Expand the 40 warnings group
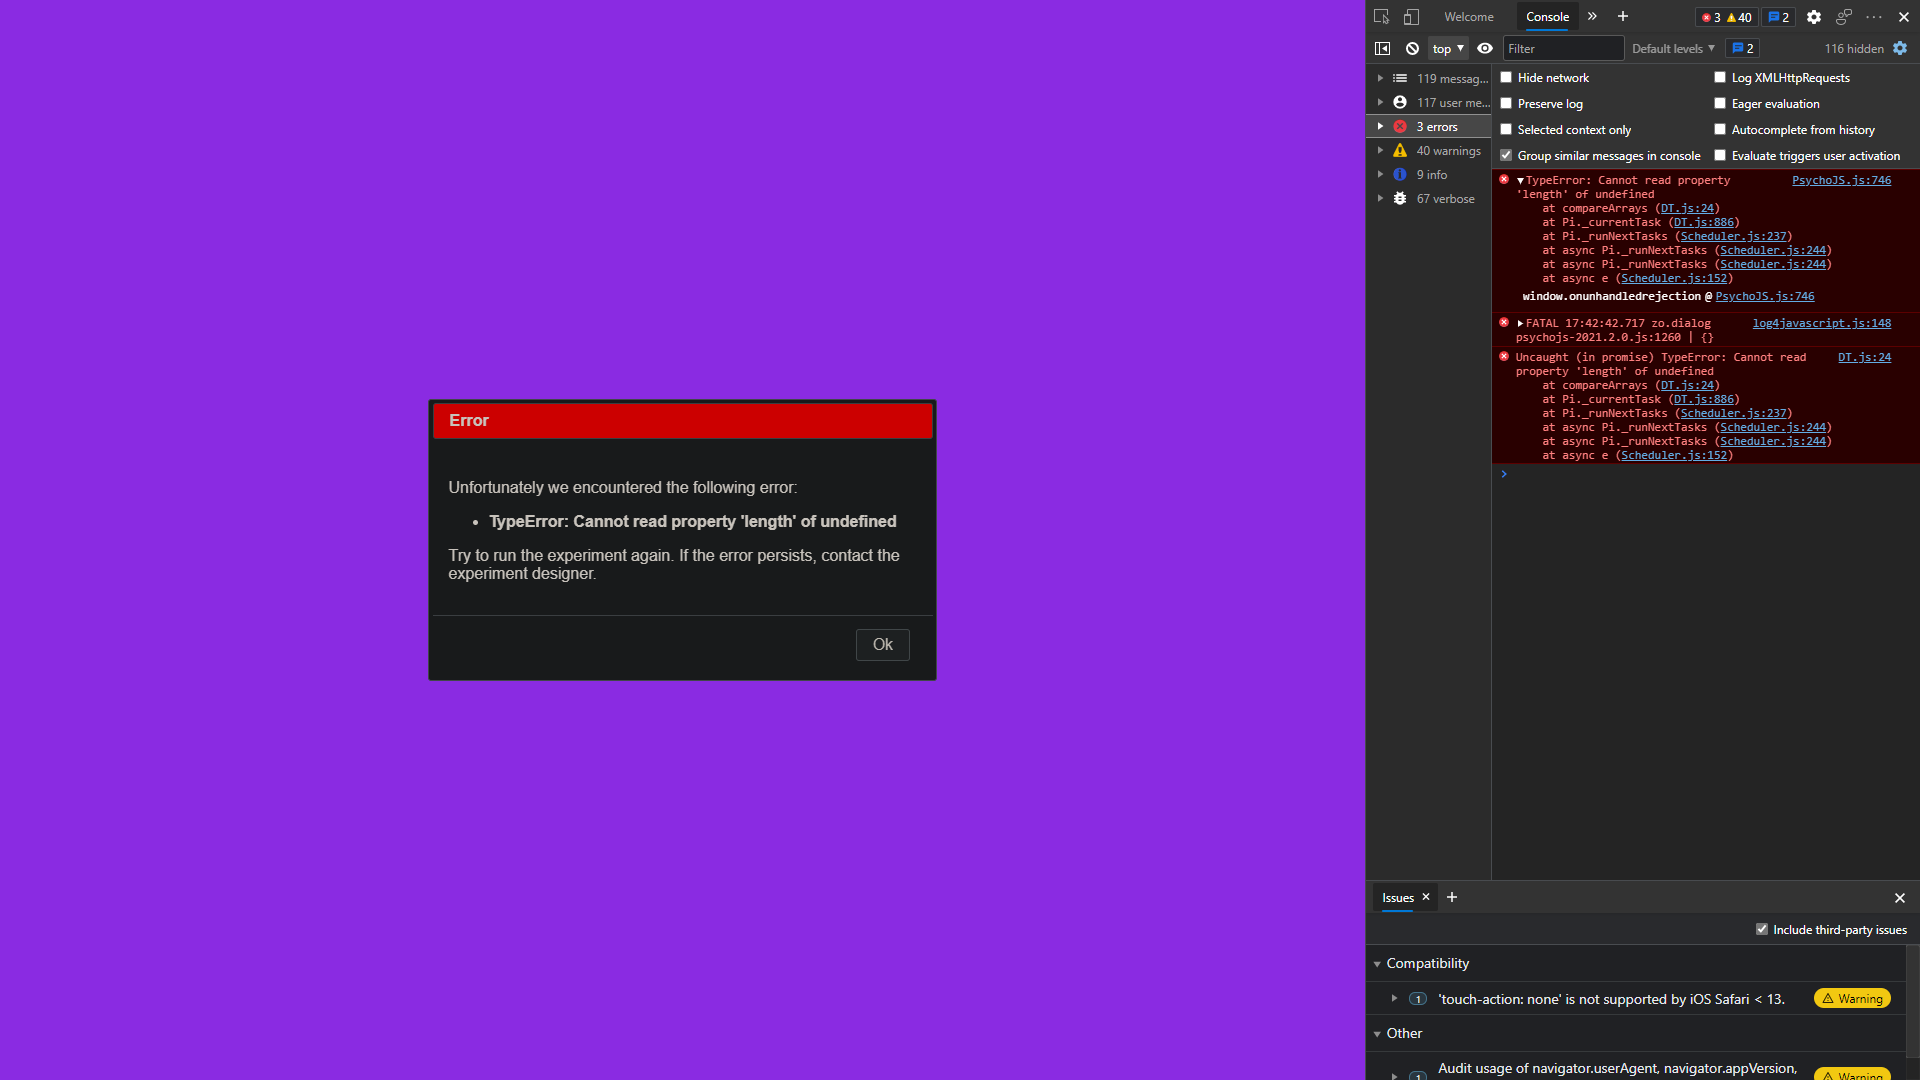 [1380, 151]
